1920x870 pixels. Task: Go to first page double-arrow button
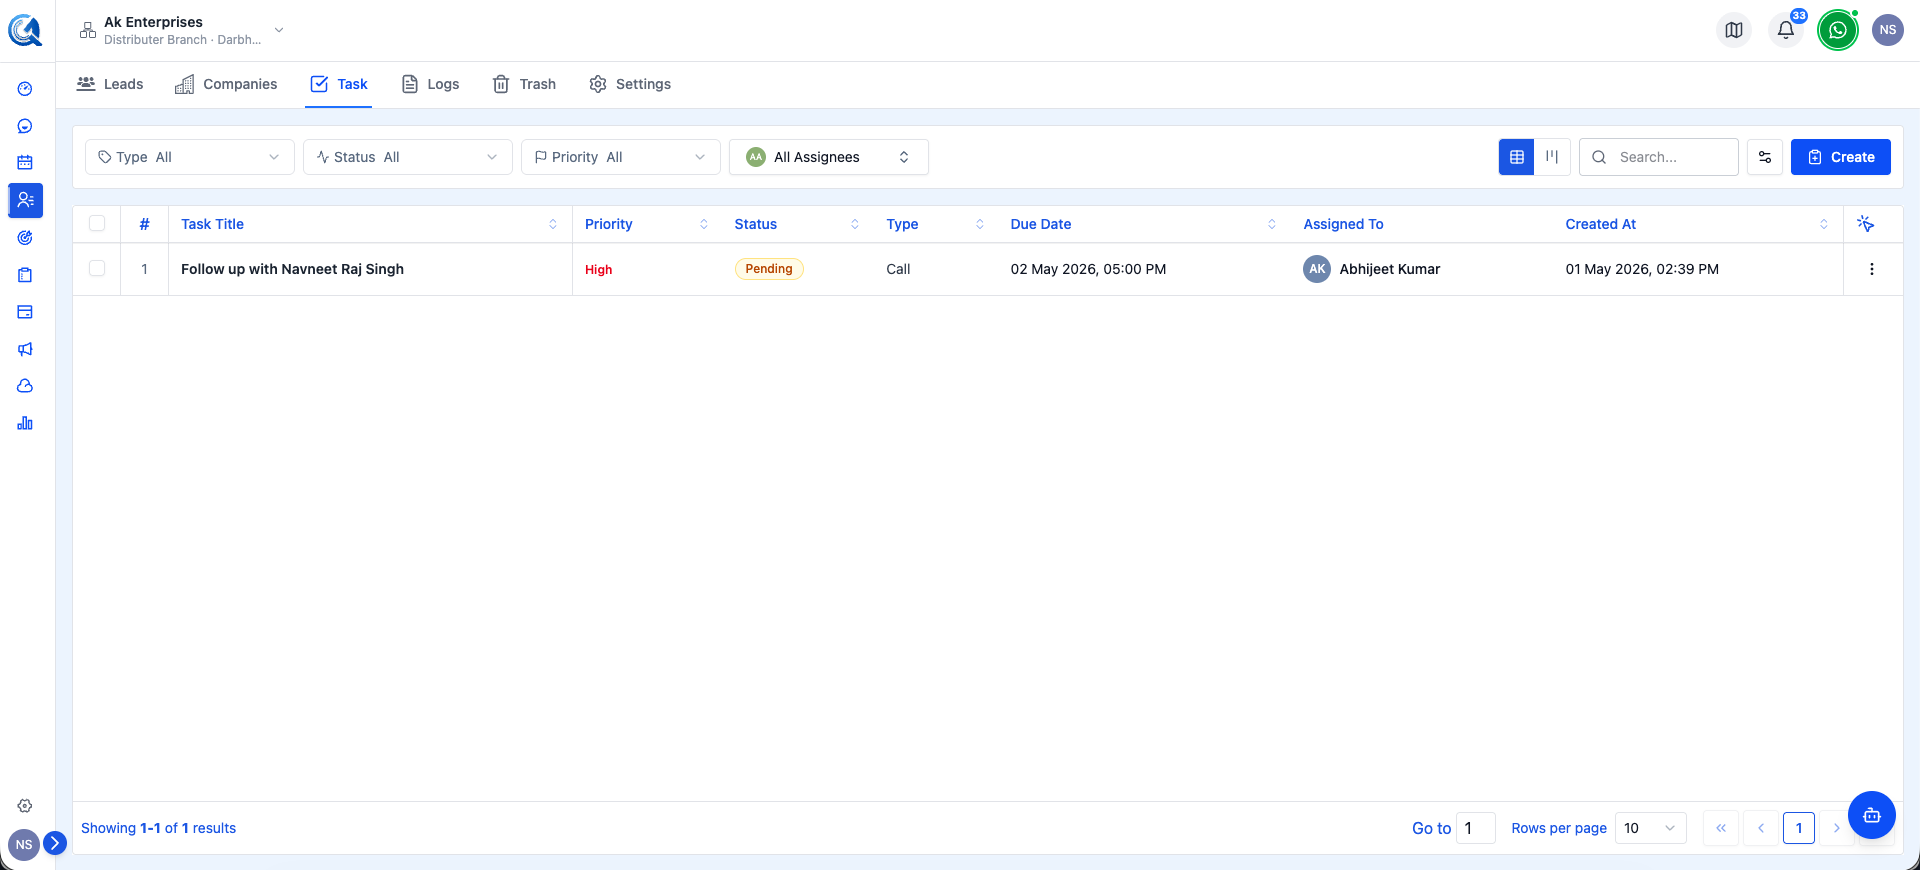click(1721, 828)
